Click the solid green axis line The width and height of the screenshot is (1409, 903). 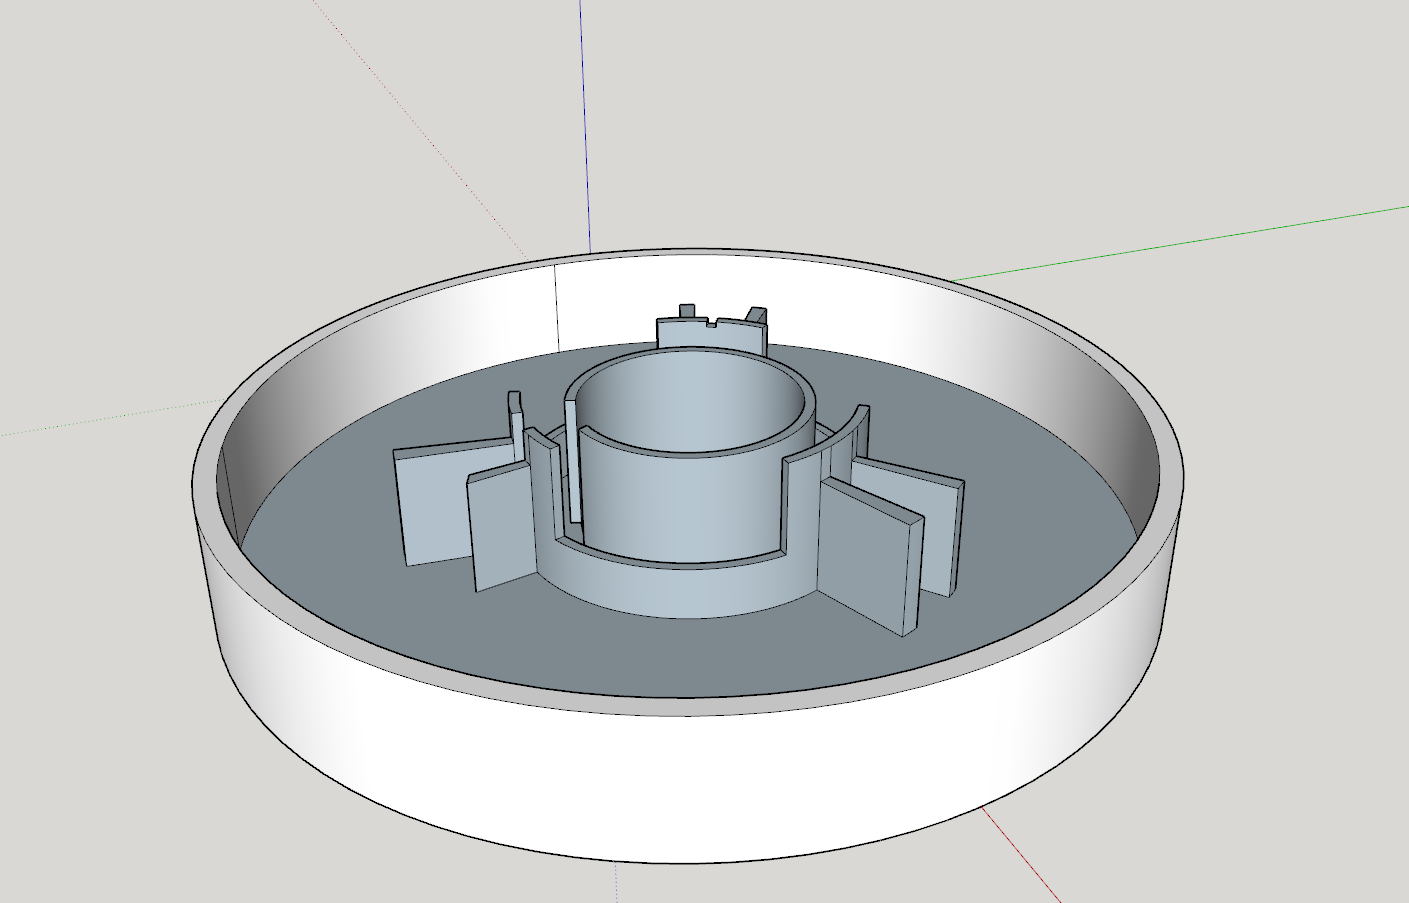coord(1180,243)
